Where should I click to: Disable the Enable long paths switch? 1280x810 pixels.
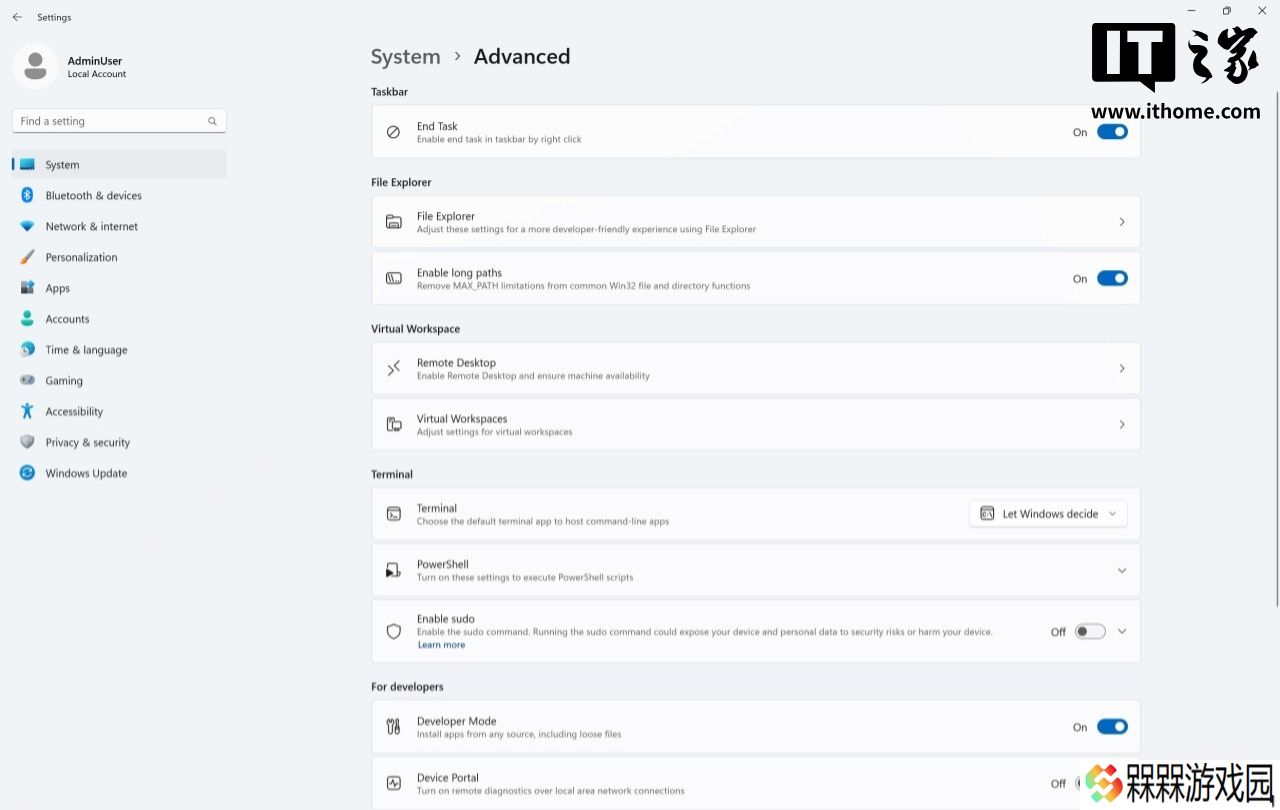click(x=1112, y=278)
